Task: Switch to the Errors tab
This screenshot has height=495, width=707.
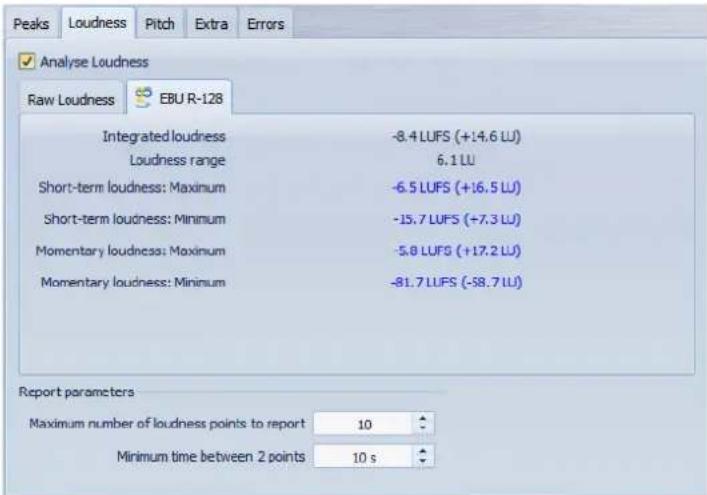Action: click(x=266, y=24)
